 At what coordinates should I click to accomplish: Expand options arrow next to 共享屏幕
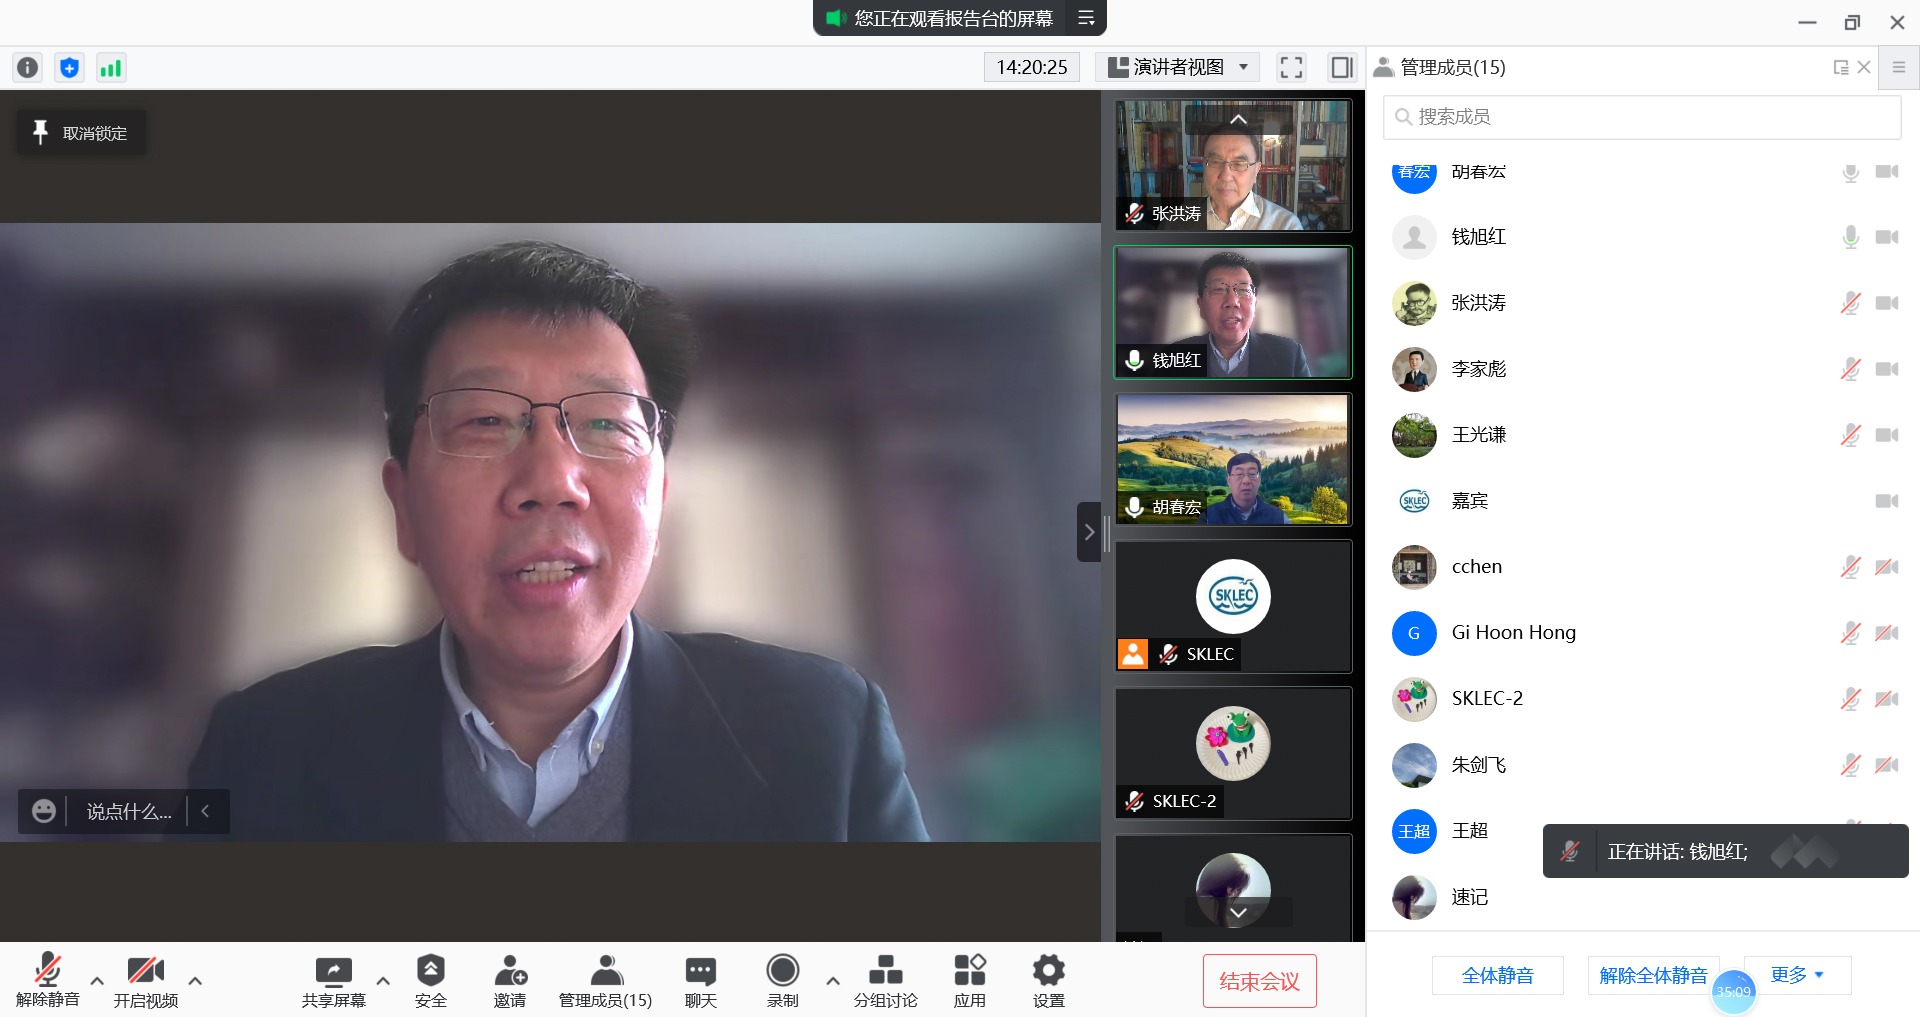coord(383,981)
